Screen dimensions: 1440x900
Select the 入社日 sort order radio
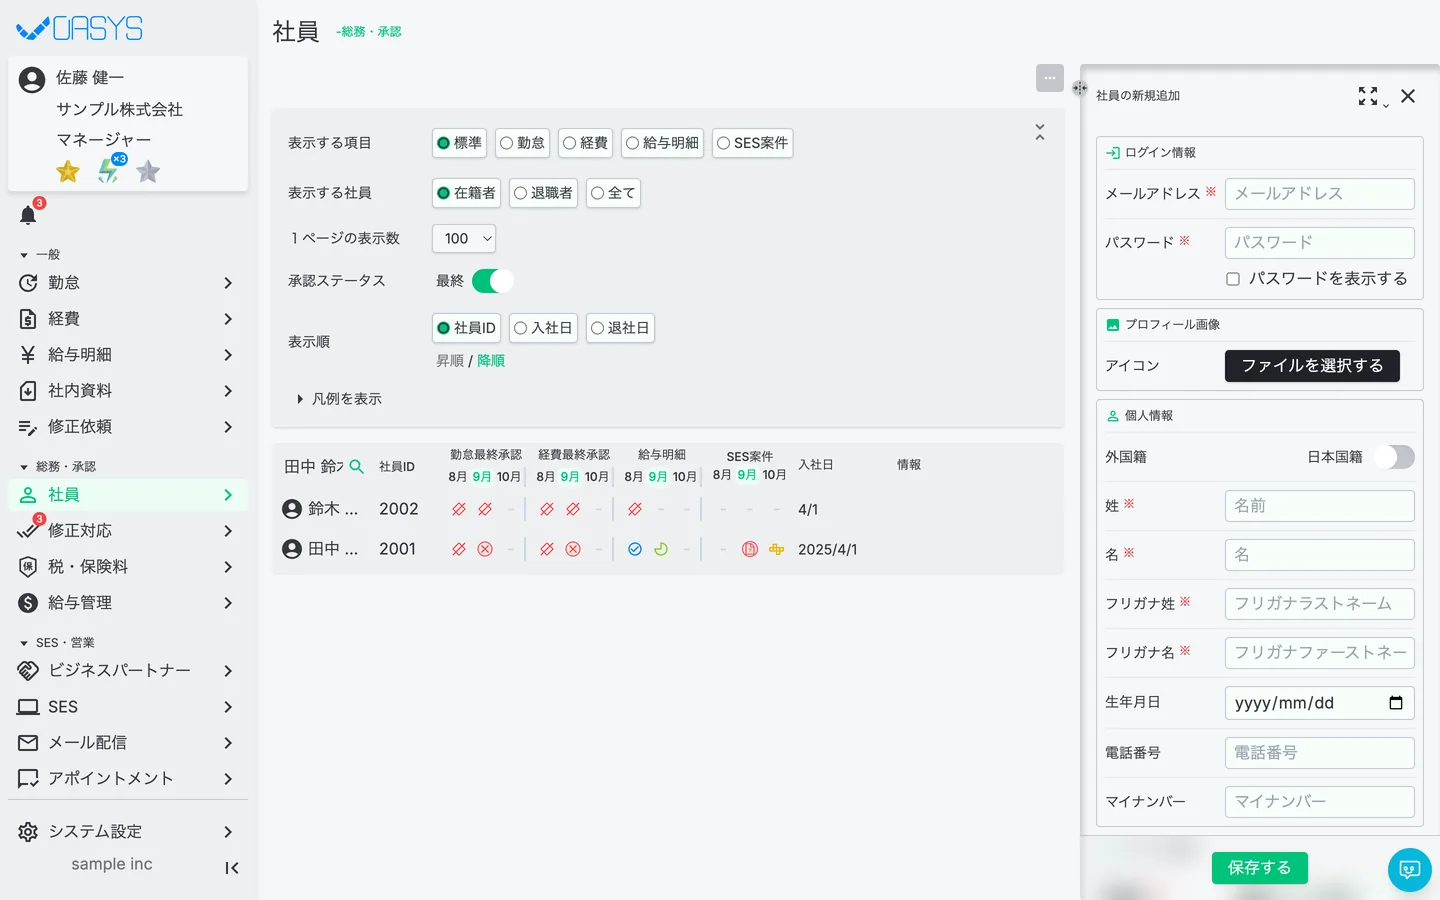pos(543,328)
